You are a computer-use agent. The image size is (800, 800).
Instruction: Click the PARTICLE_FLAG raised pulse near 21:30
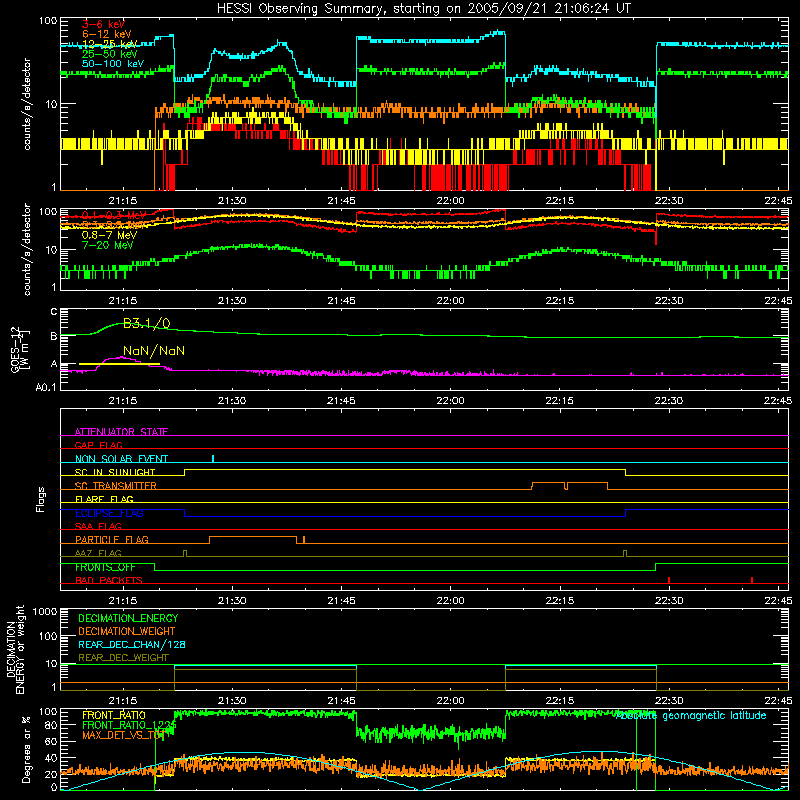[253, 540]
